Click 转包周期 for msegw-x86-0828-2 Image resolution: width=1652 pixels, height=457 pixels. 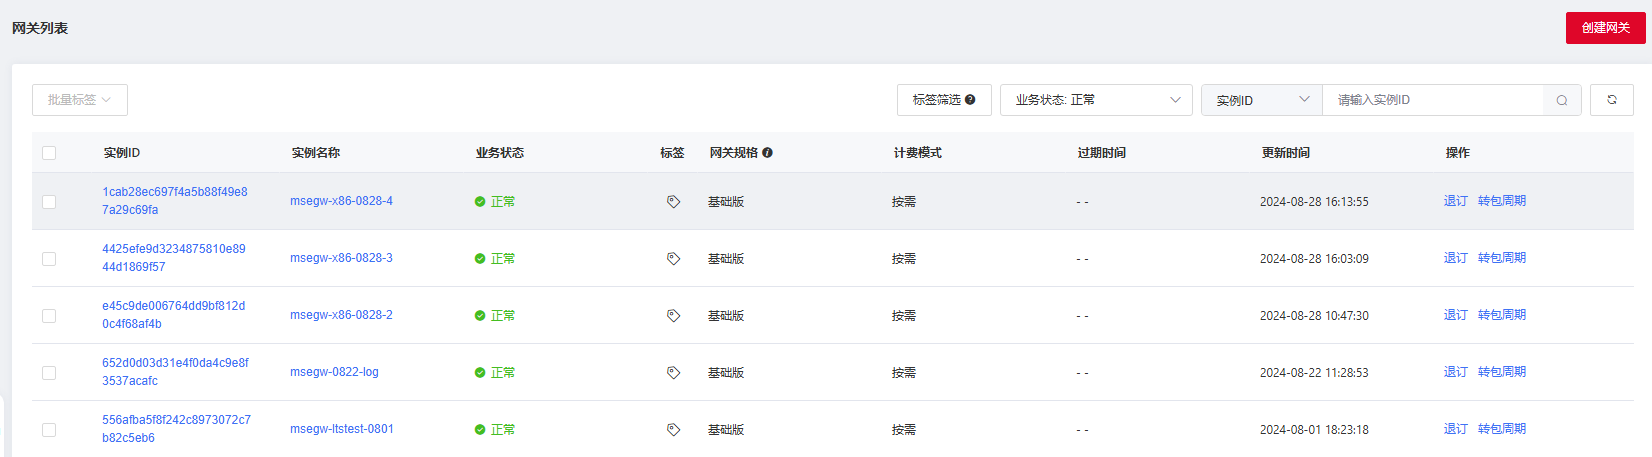tap(1502, 315)
